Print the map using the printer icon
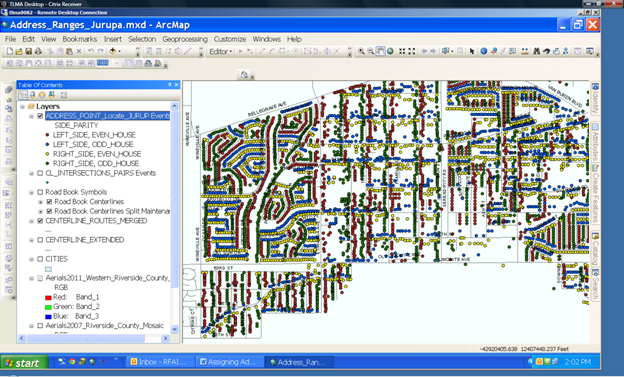This screenshot has height=377, width=624. [38, 51]
